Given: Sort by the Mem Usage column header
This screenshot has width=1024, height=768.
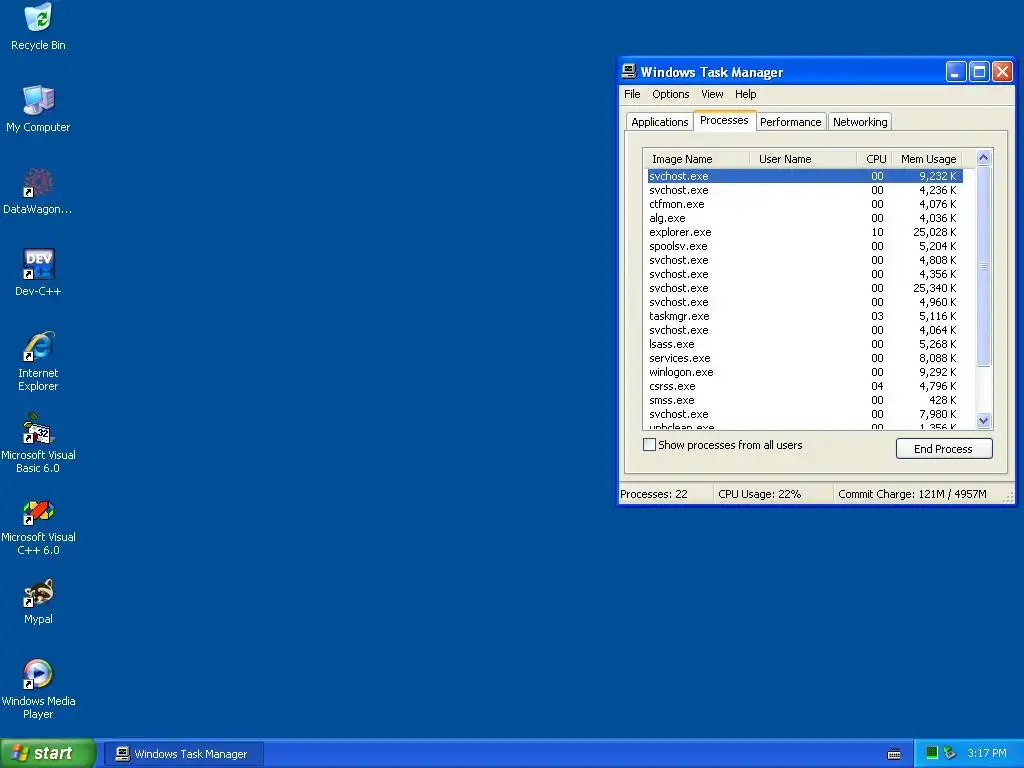Looking at the screenshot, I should pos(927,159).
